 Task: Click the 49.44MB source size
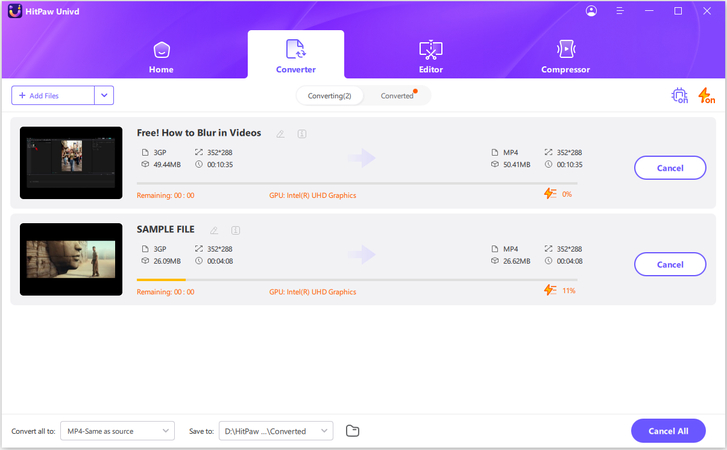click(167, 165)
